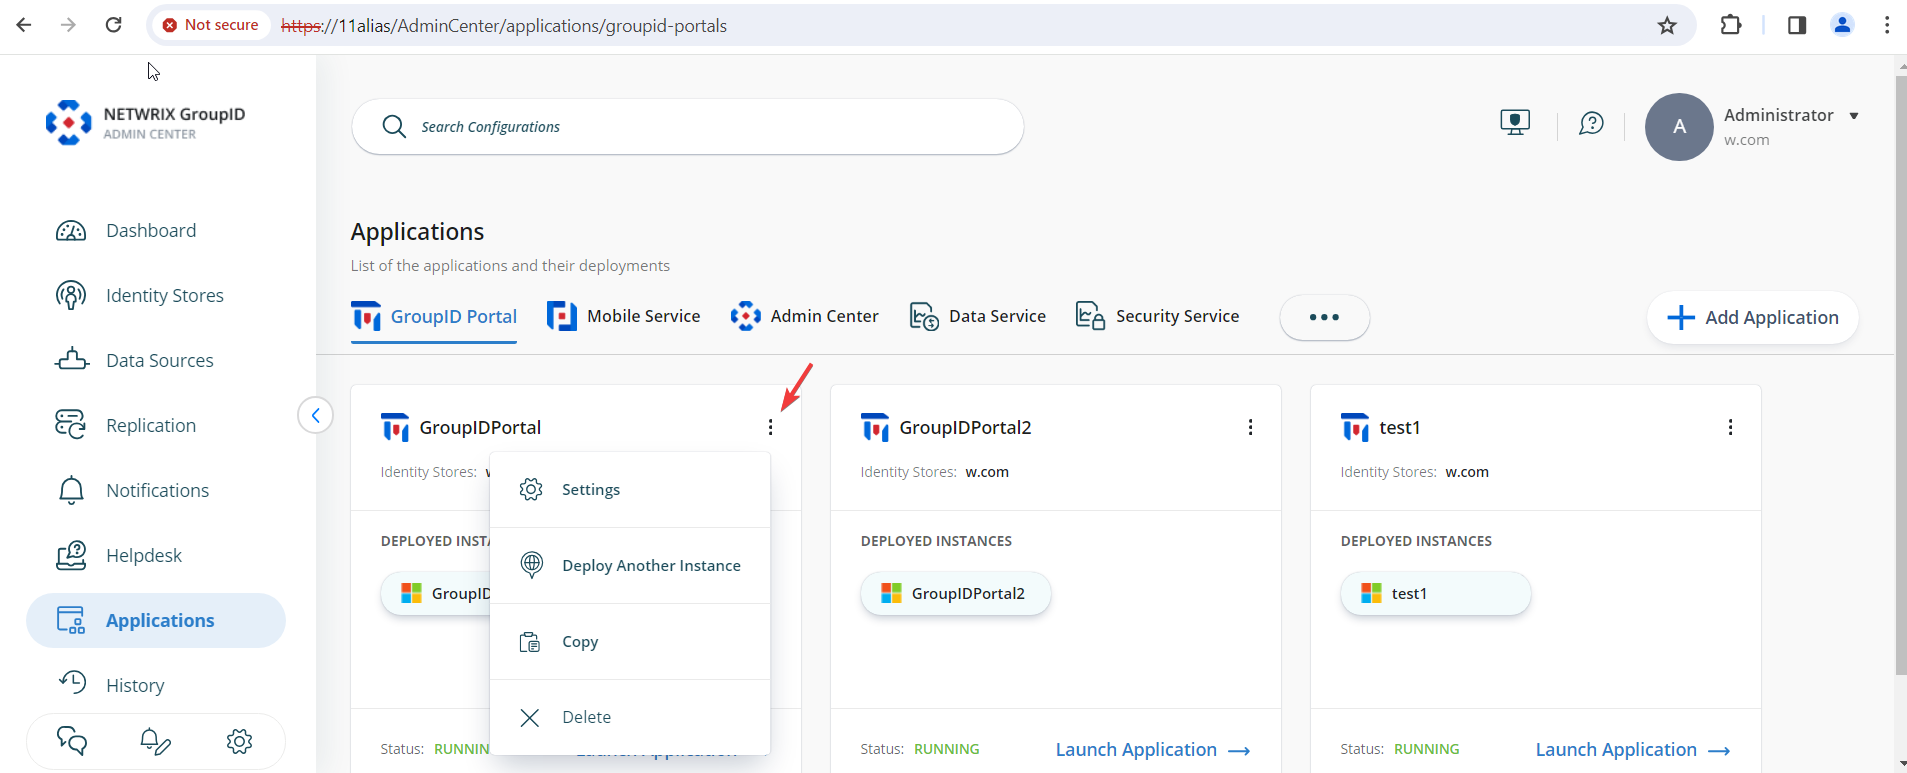This screenshot has height=773, width=1907.
Task: Choose Deploy Another Instance from the menu
Action: pyautogui.click(x=630, y=566)
